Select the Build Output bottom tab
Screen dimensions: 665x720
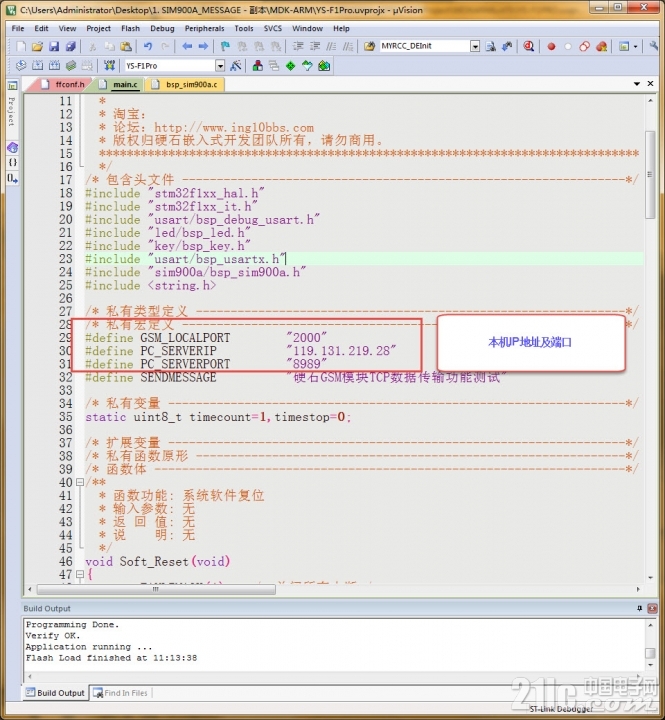[56, 693]
